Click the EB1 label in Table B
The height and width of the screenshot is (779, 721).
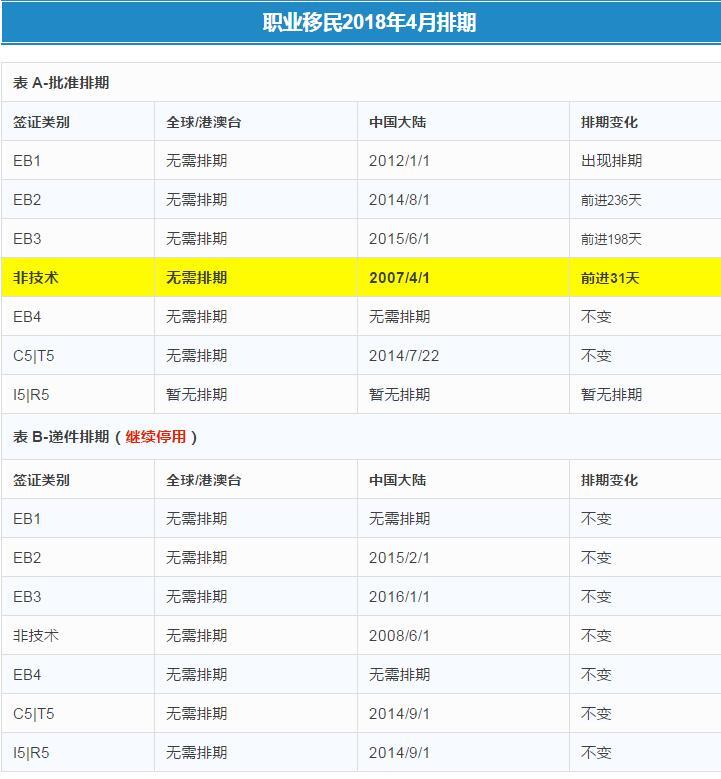click(x=27, y=519)
